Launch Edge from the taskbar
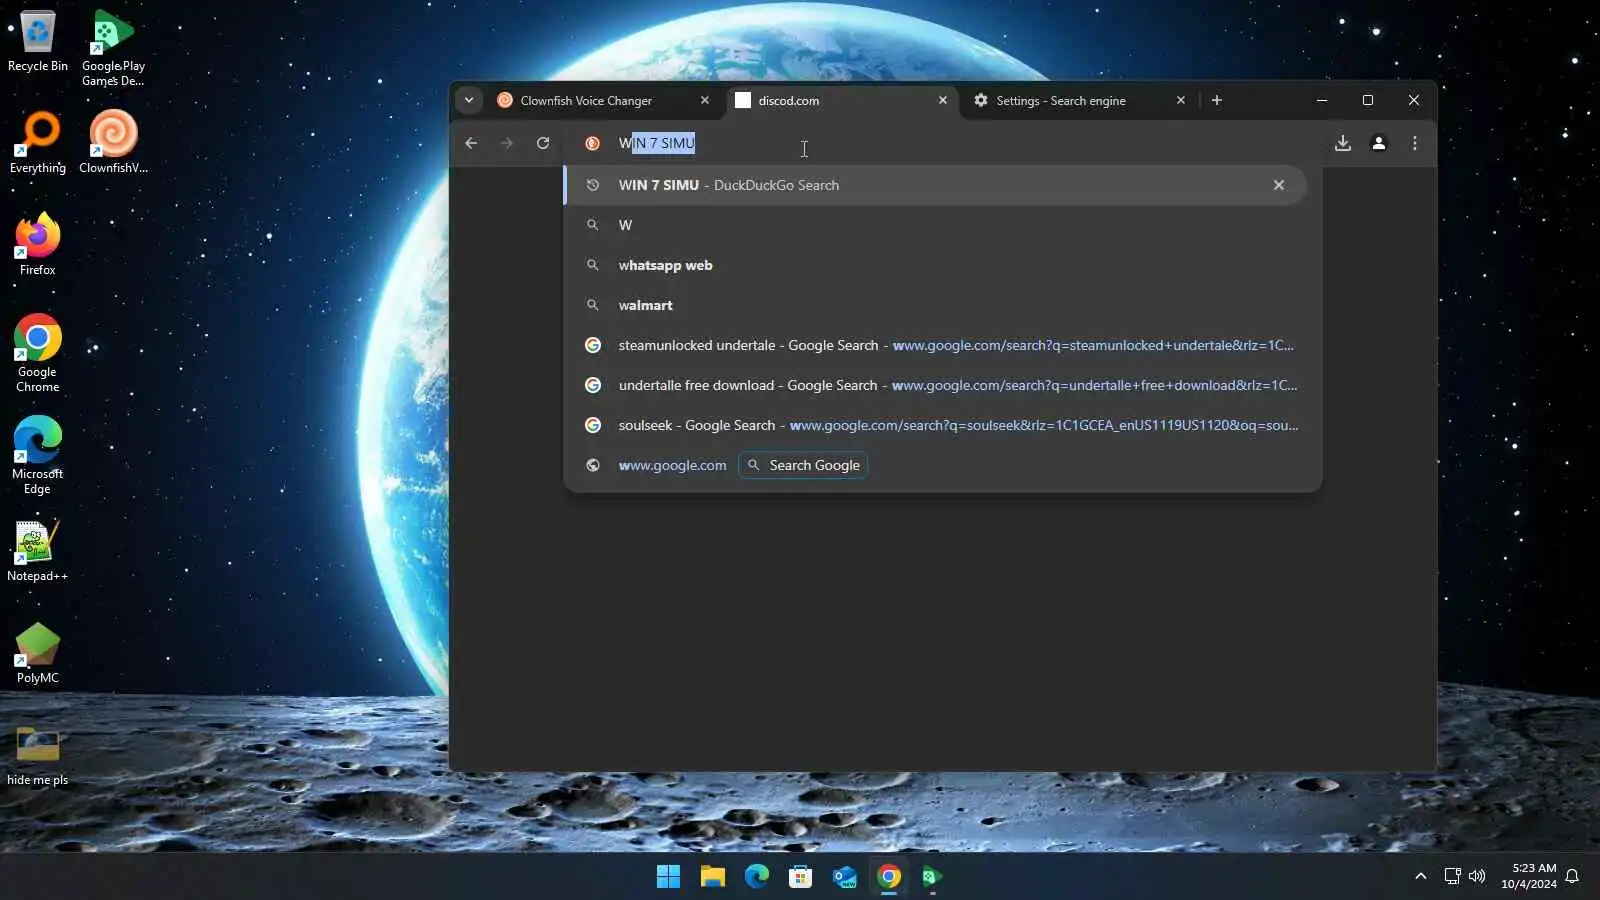The width and height of the screenshot is (1600, 900). pyautogui.click(x=756, y=877)
